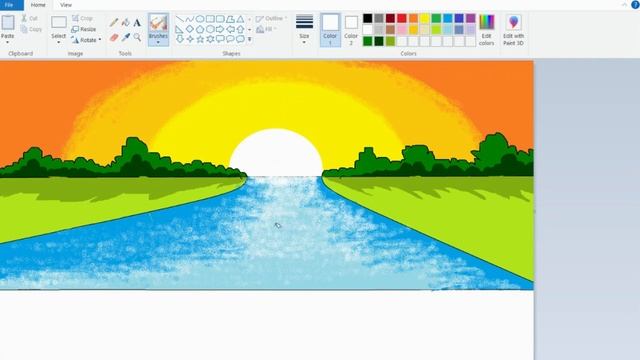Pick the lime green color swatch
This screenshot has width=640, height=360.
436,29
